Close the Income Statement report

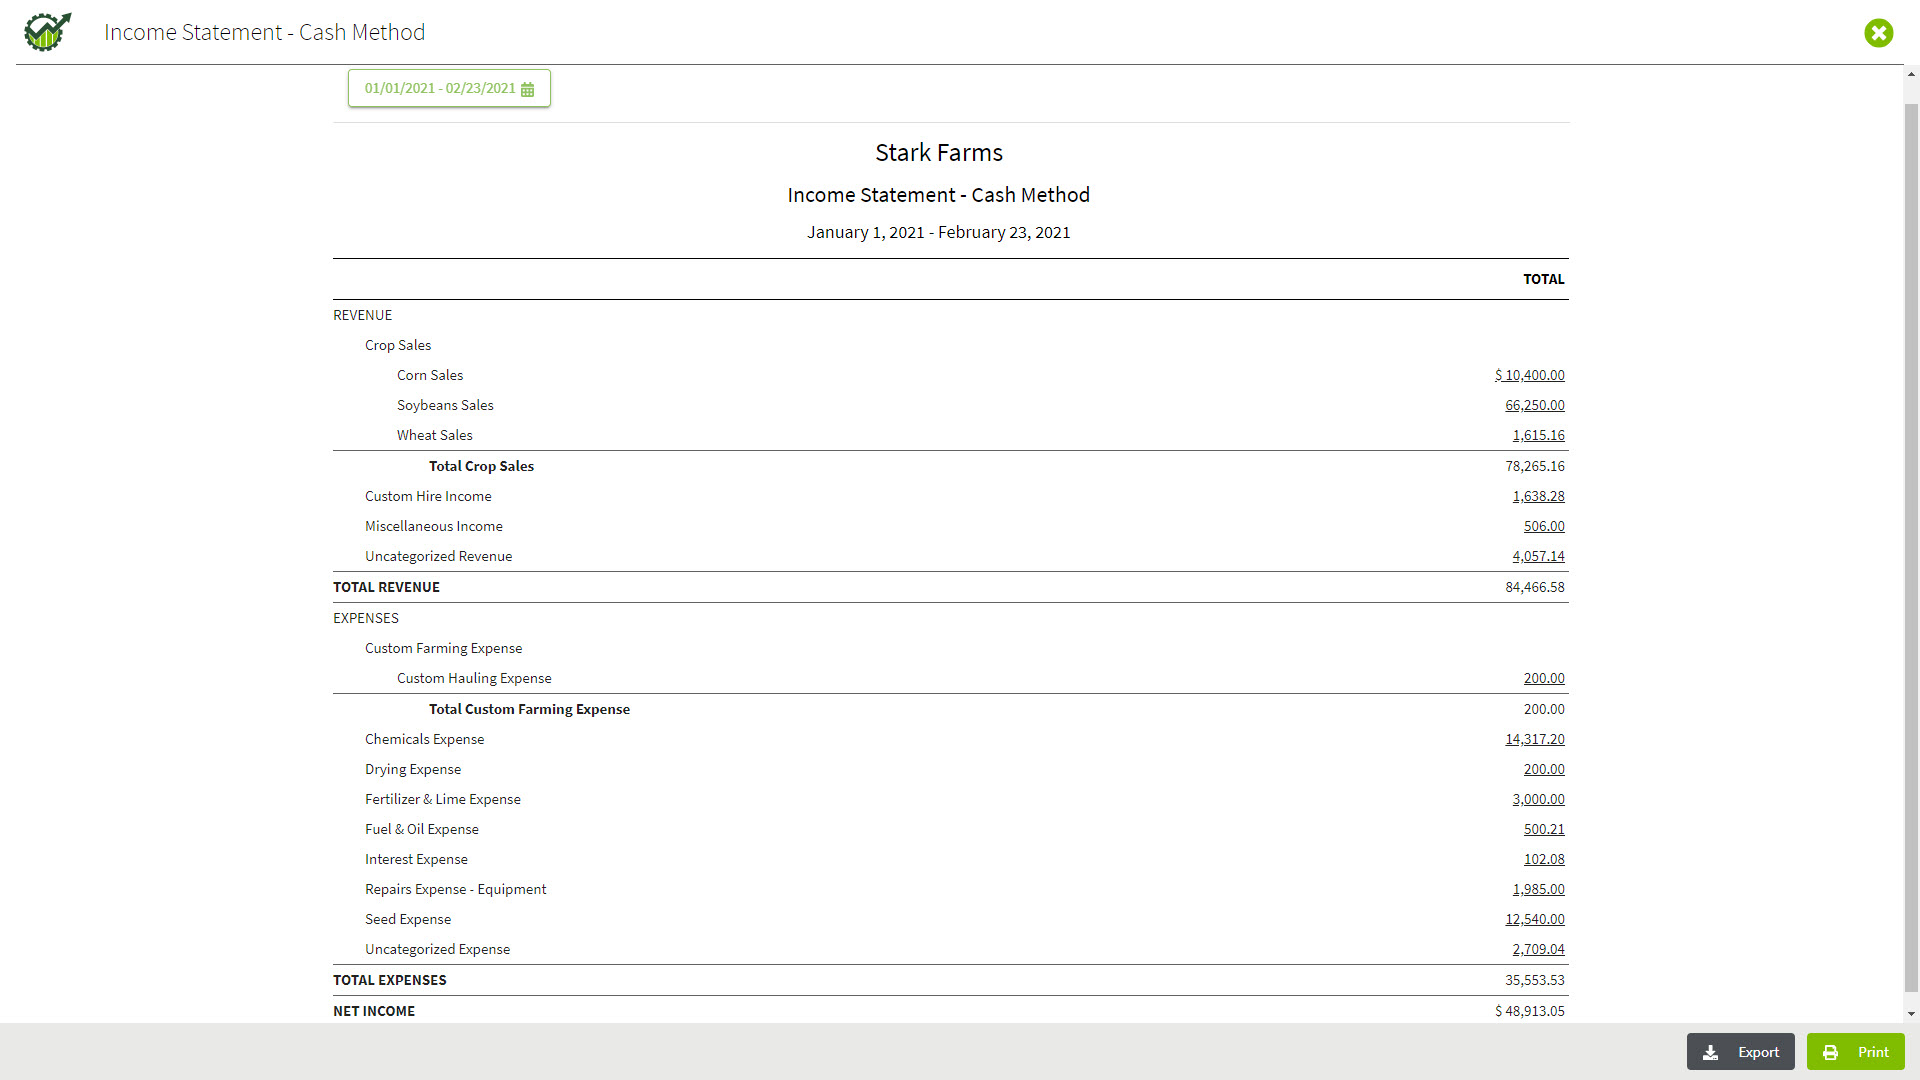point(1878,33)
